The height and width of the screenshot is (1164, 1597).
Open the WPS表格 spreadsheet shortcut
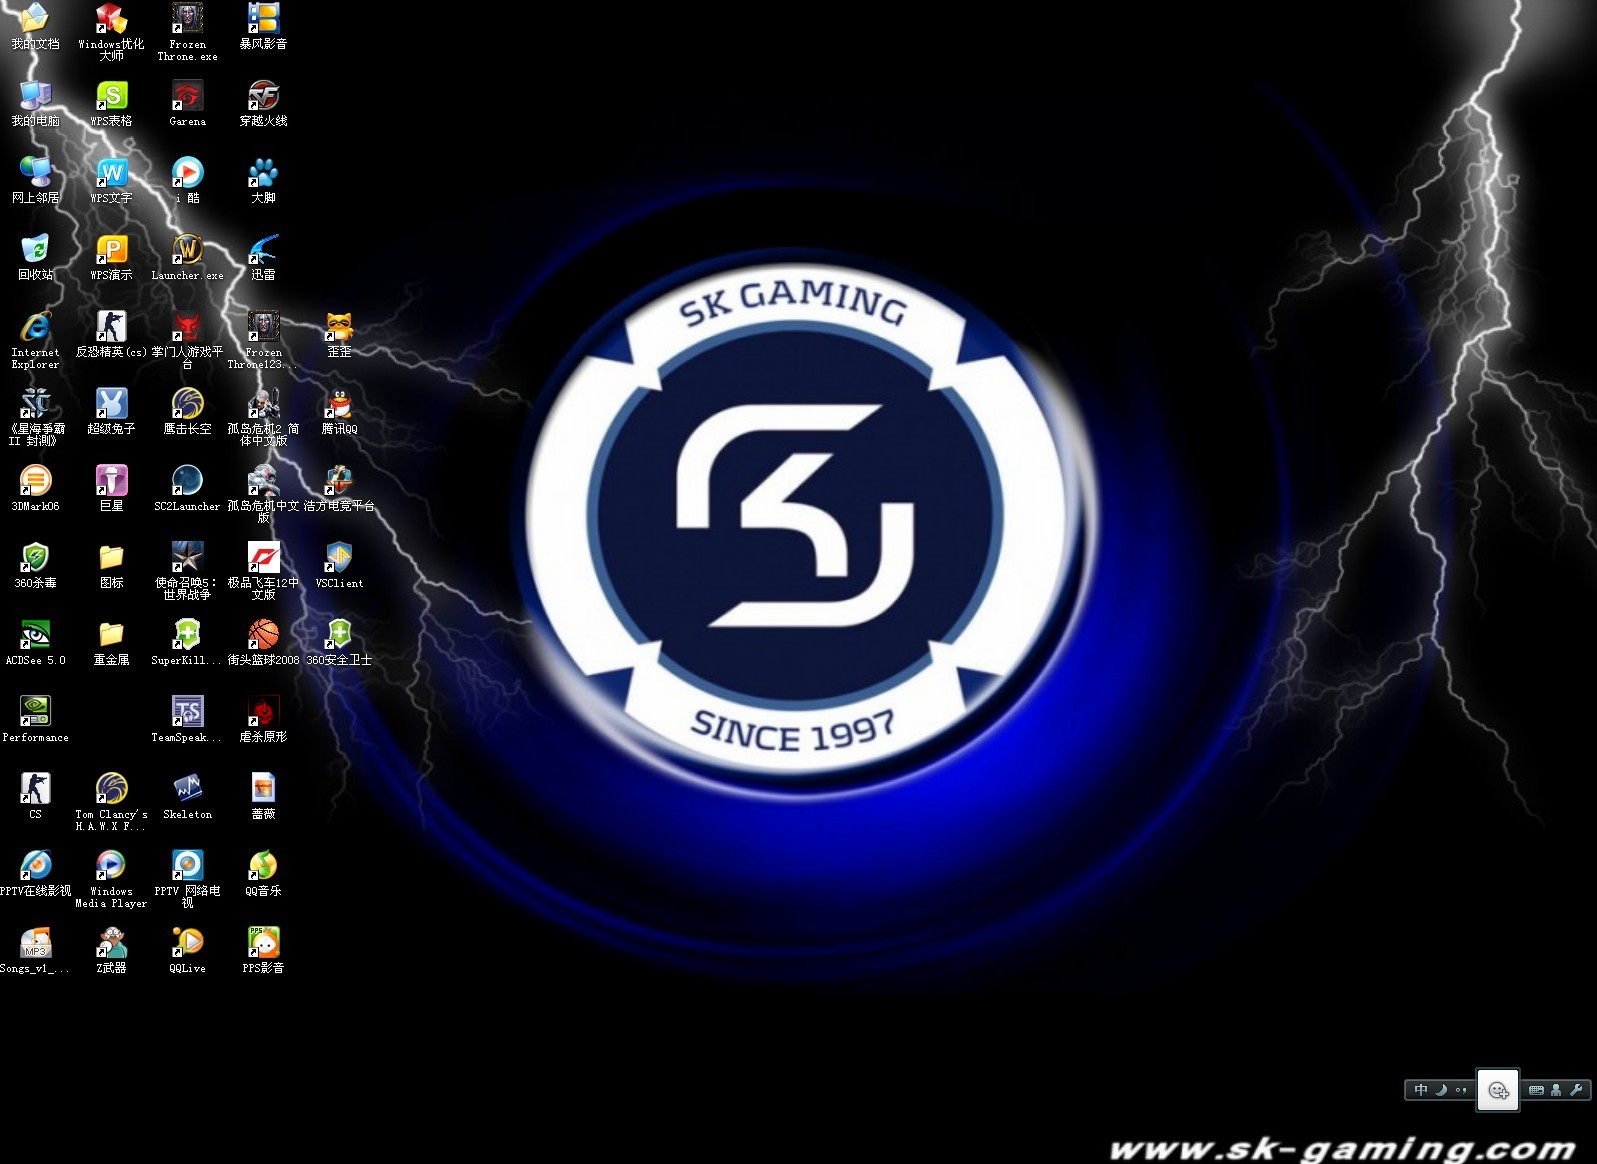[x=111, y=96]
